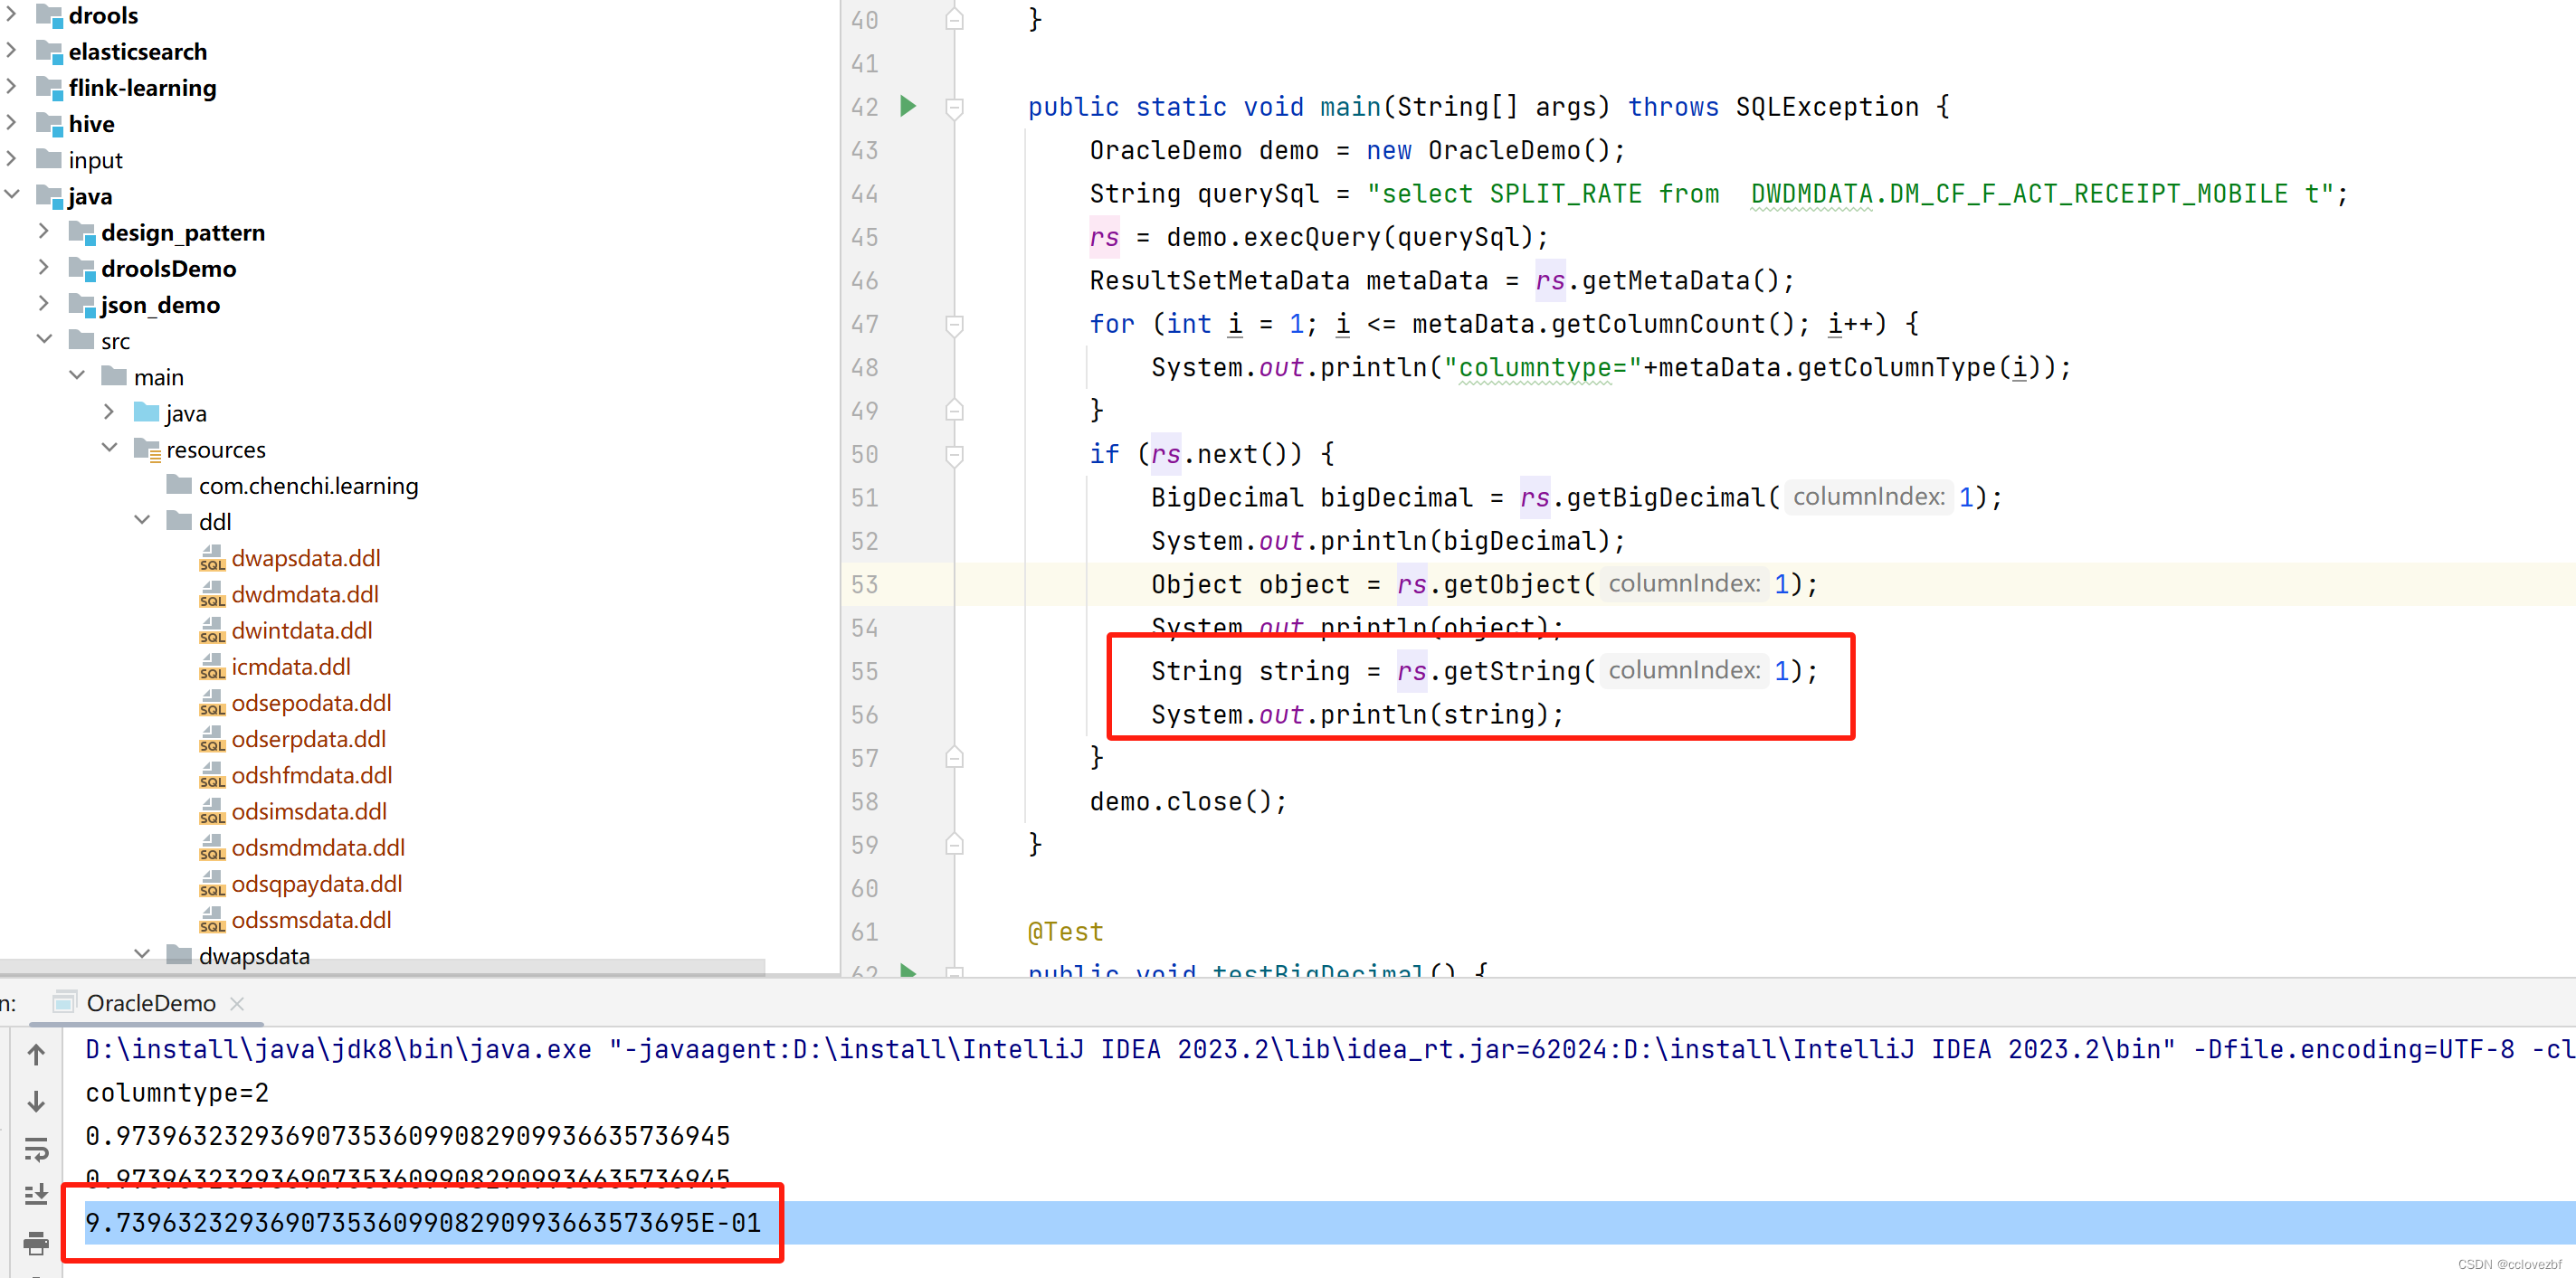Click the down arrow in console toolbar
This screenshot has height=1278, width=2576.
click(36, 1101)
